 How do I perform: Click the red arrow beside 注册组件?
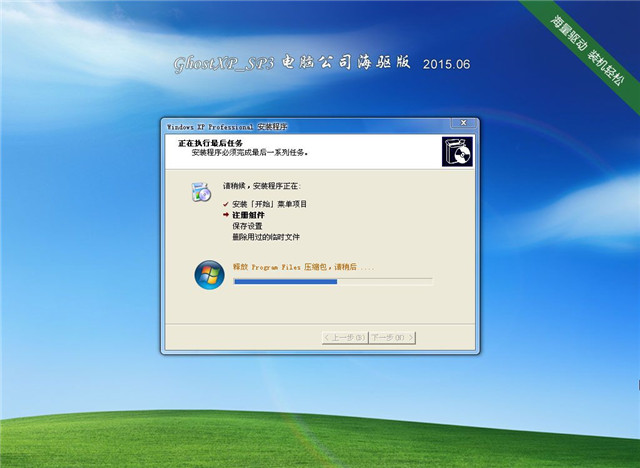[x=226, y=215]
